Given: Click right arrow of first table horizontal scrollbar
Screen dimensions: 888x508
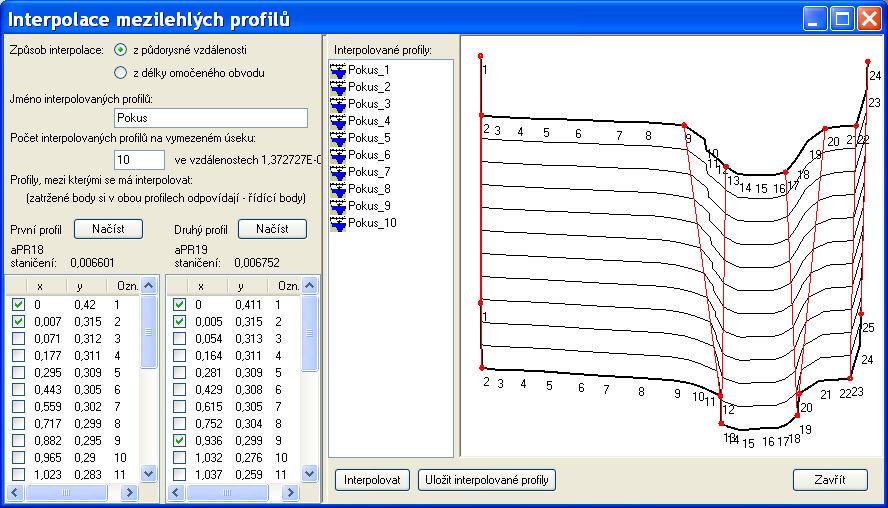Looking at the screenshot, I should coord(130,493).
